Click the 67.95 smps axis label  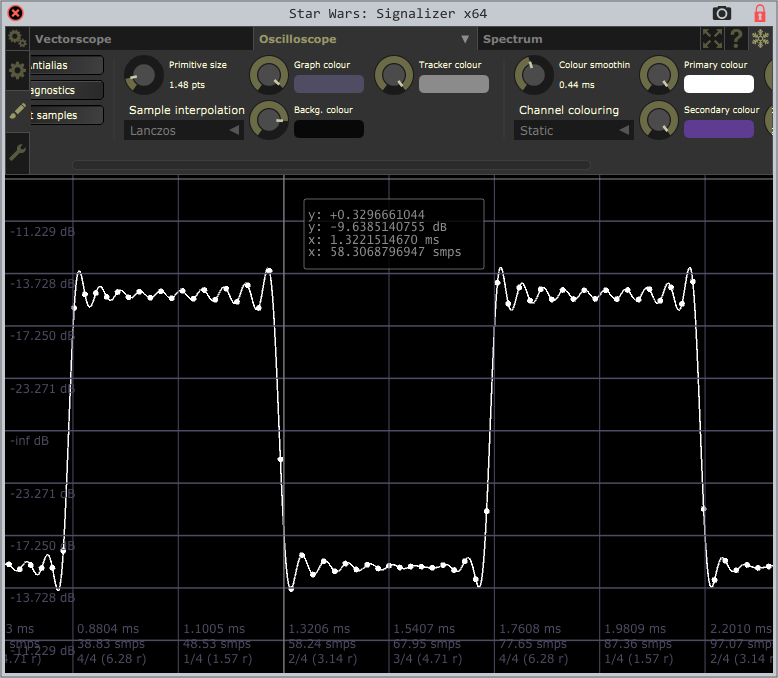(427, 644)
